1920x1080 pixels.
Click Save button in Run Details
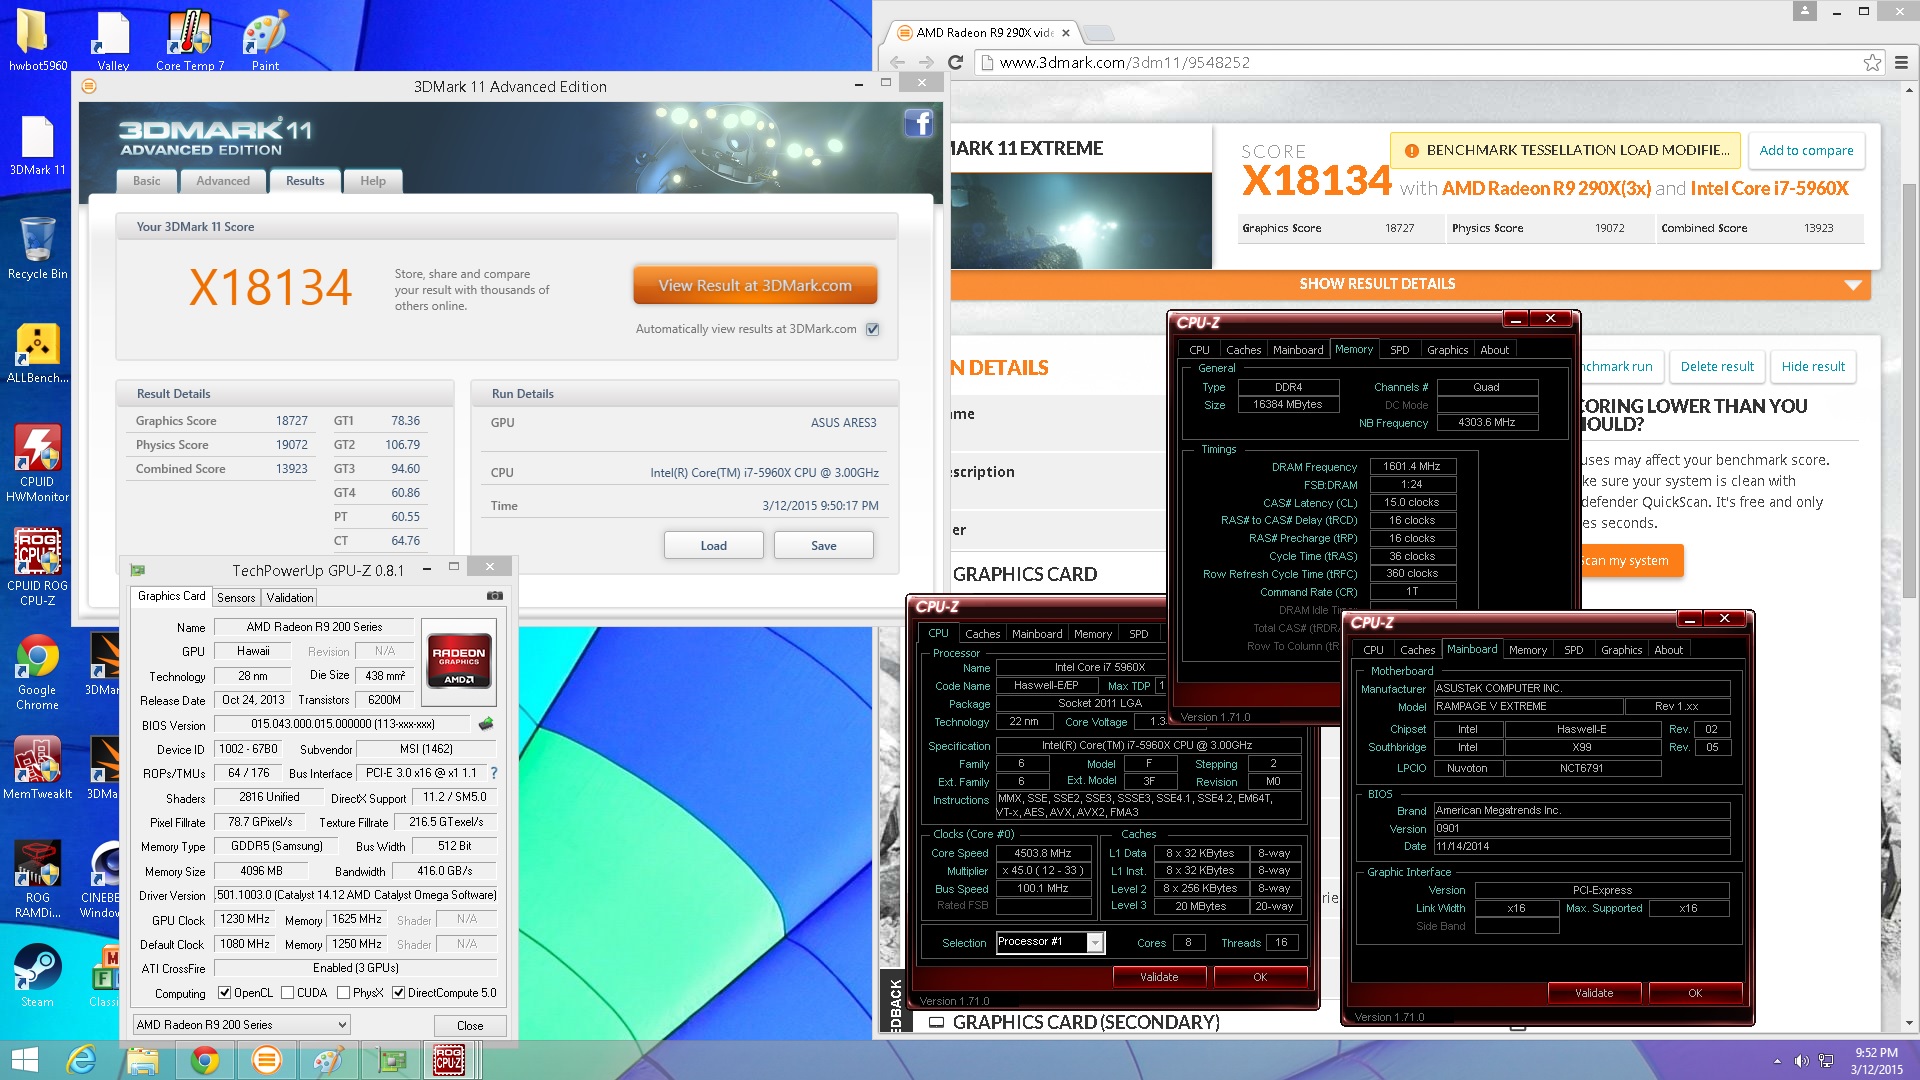(824, 545)
